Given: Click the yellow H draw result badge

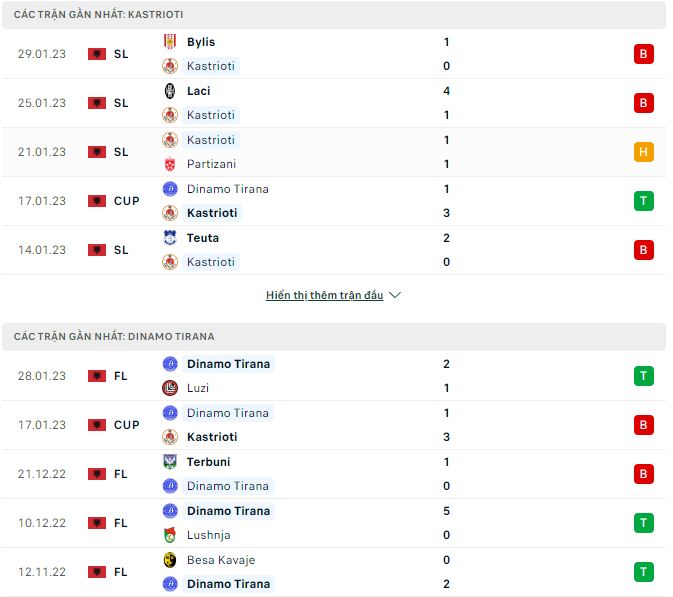Looking at the screenshot, I should 643,152.
